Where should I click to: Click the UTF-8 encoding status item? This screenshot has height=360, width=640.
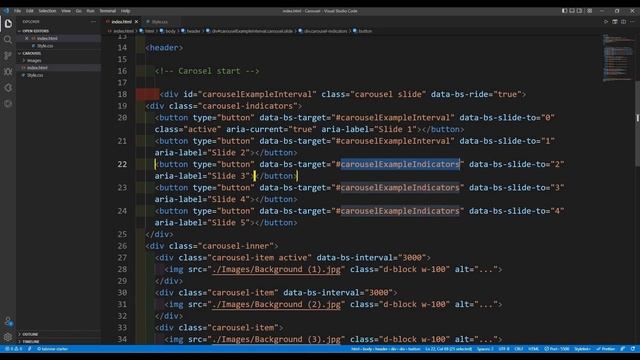[504, 349]
